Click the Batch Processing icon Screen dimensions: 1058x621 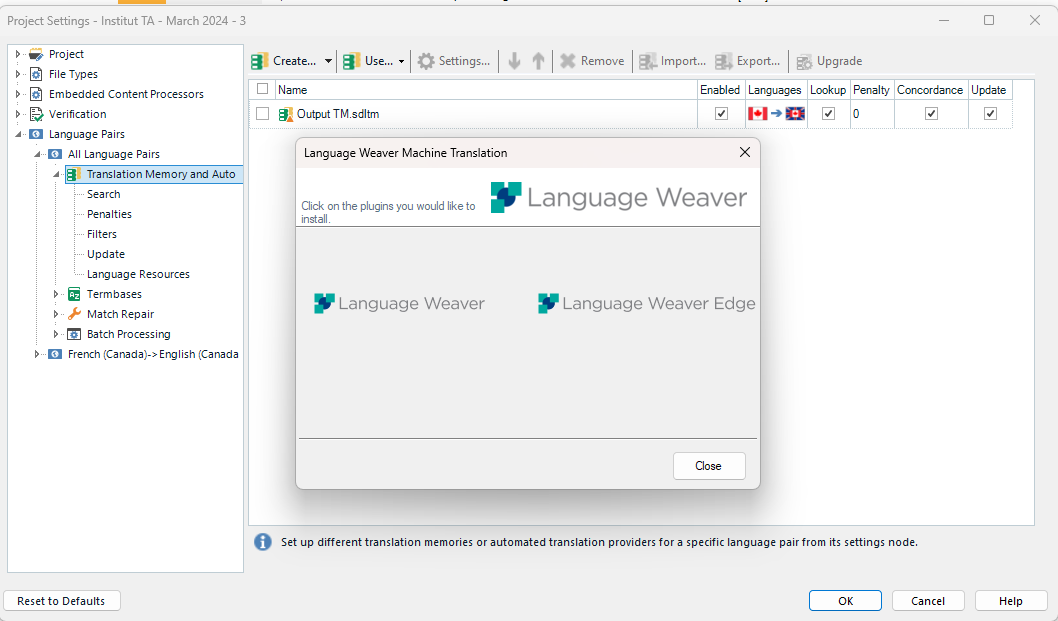(74, 334)
